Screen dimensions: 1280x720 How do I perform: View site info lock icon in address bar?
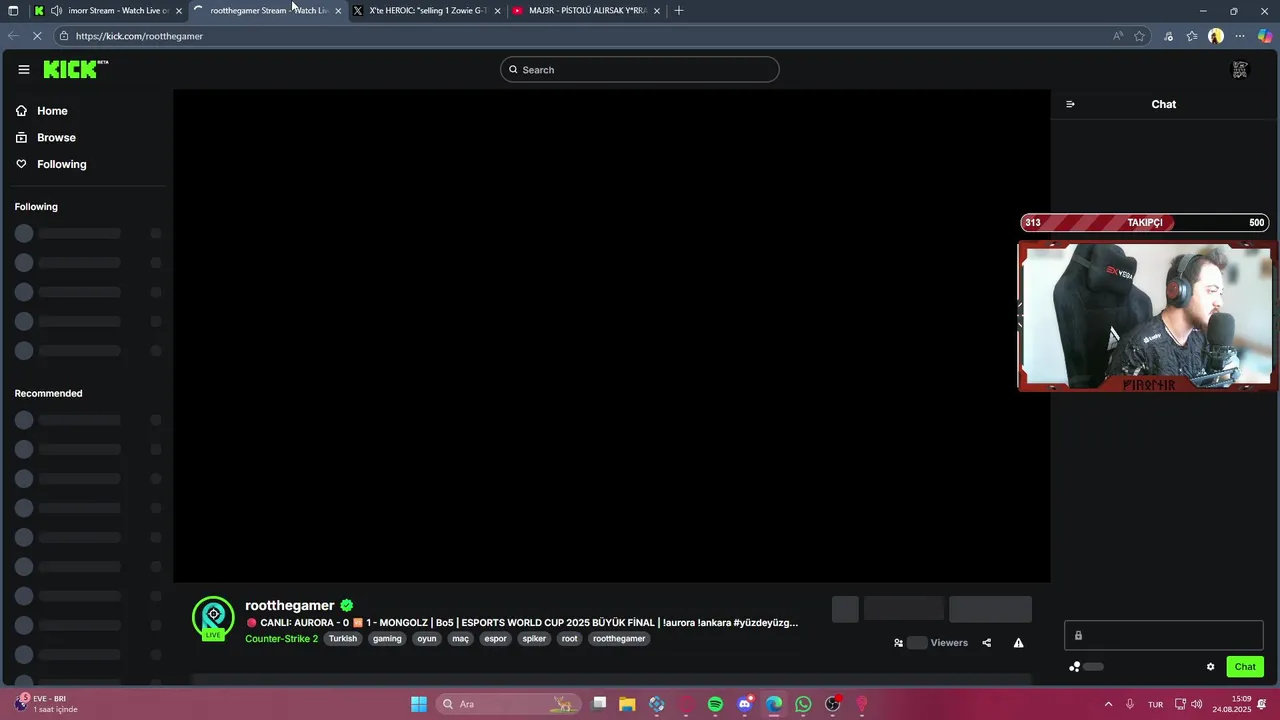click(64, 36)
